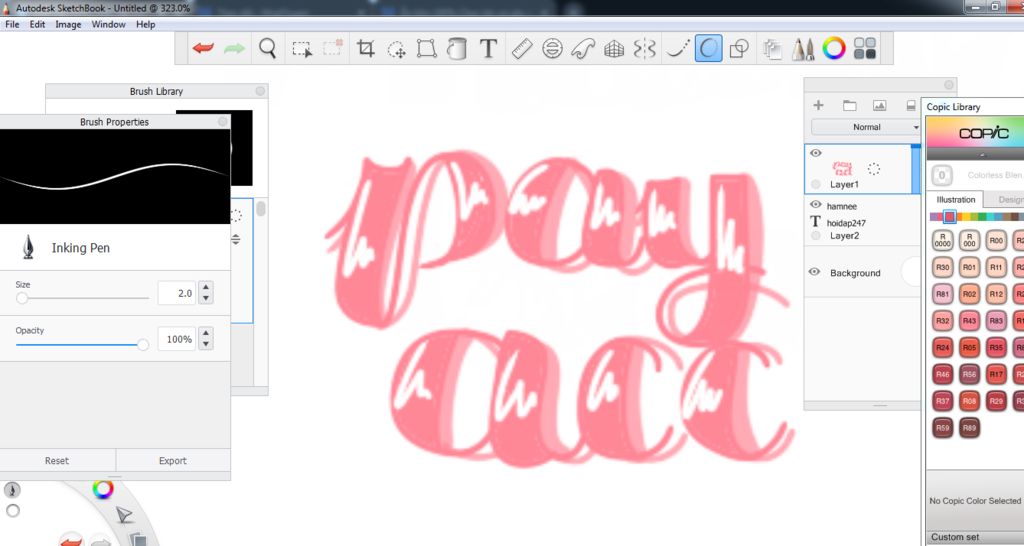Select the Text tool in toolbar
1024x546 pixels.
click(x=488, y=48)
